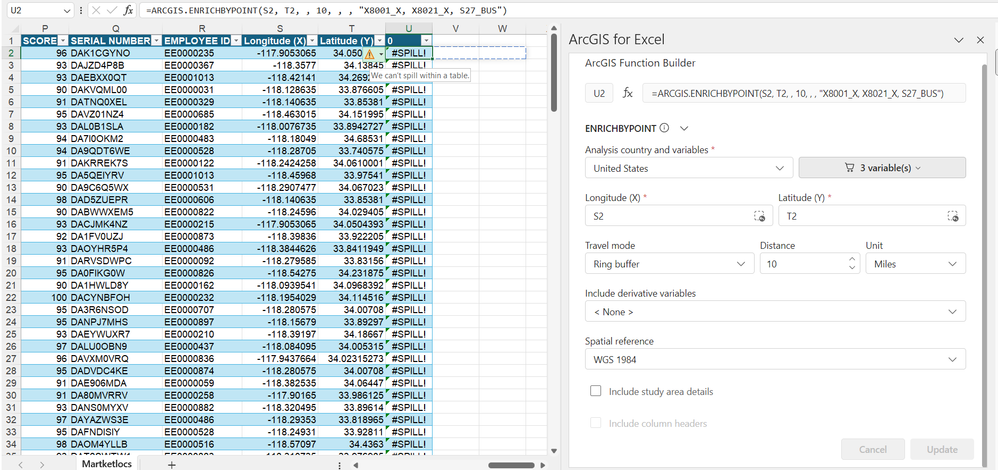Select cell with serial DACYNBFOH
The height and width of the screenshot is (470, 998).
click(115, 297)
